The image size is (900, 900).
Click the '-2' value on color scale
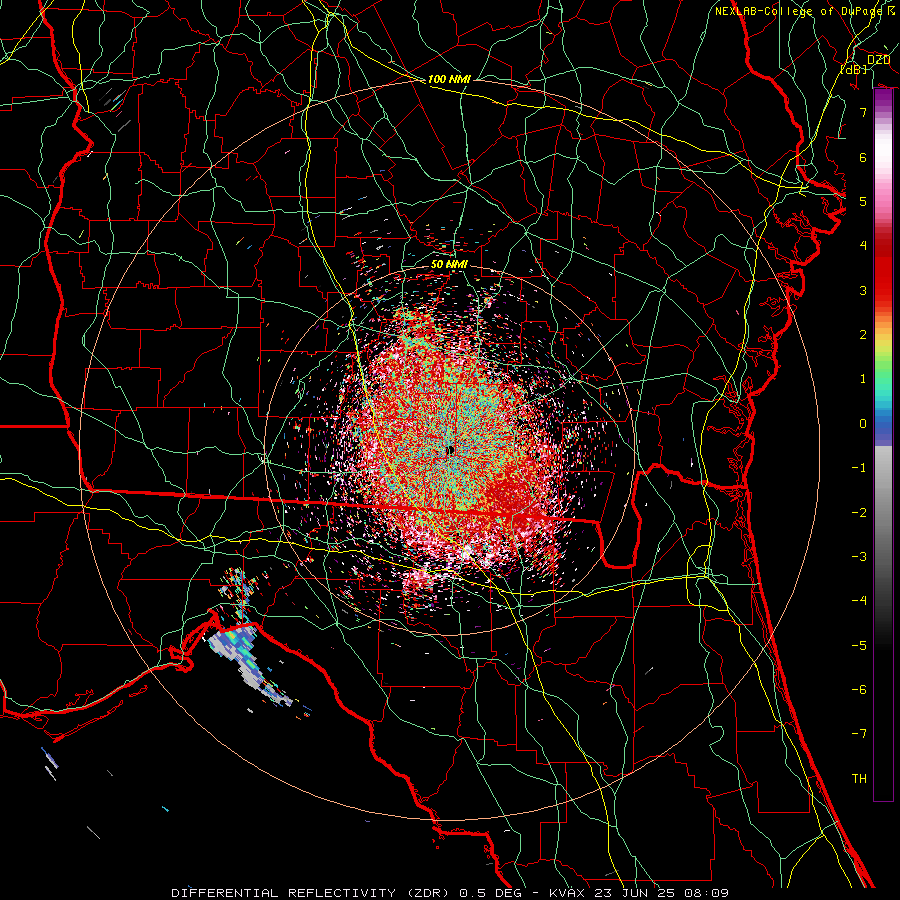coord(859,513)
